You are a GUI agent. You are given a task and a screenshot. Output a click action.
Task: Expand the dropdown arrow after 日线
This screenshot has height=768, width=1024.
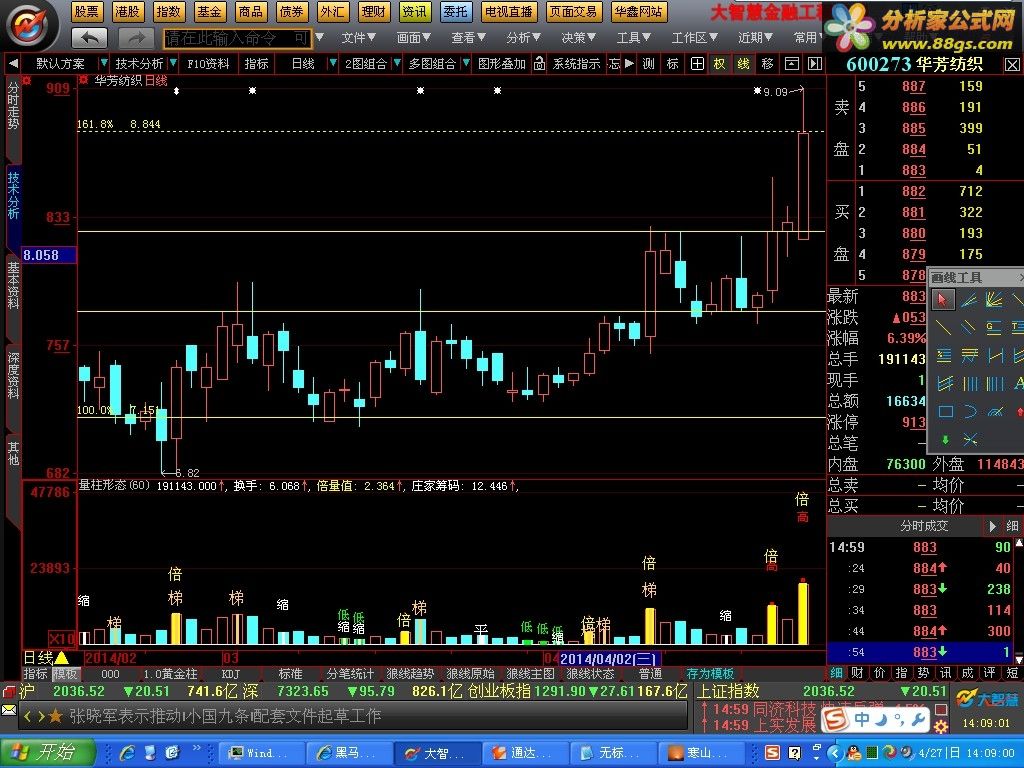point(332,63)
